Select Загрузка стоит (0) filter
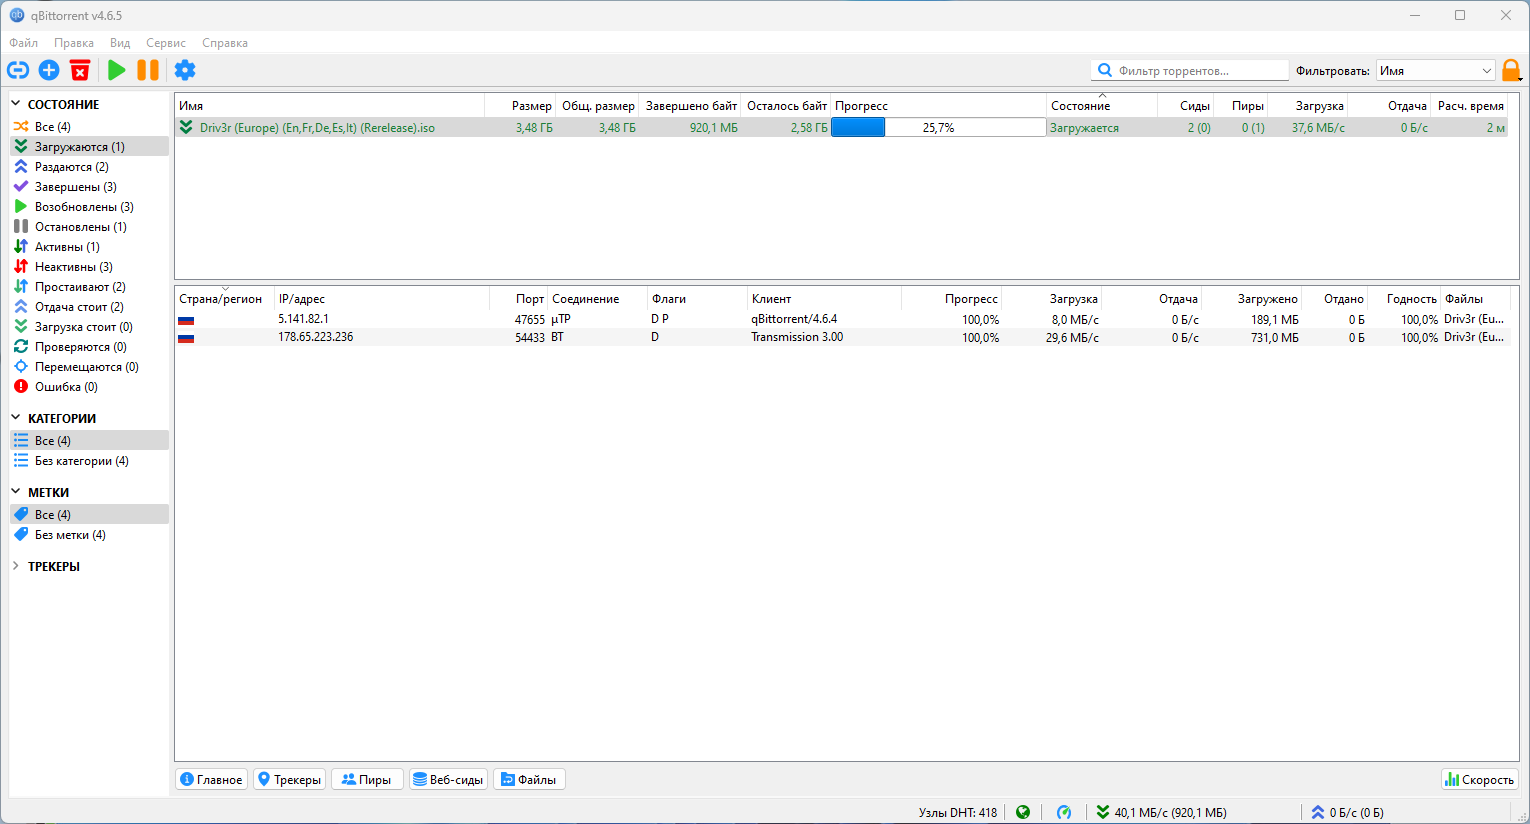 89,327
